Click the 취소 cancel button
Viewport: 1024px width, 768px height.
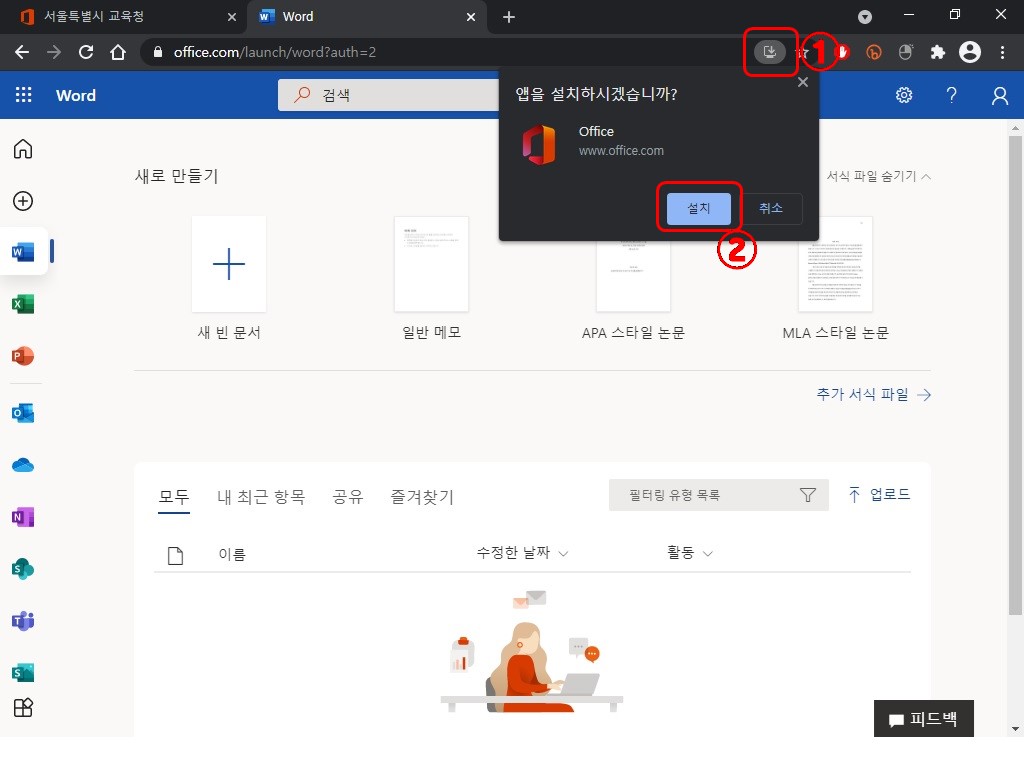pos(771,208)
